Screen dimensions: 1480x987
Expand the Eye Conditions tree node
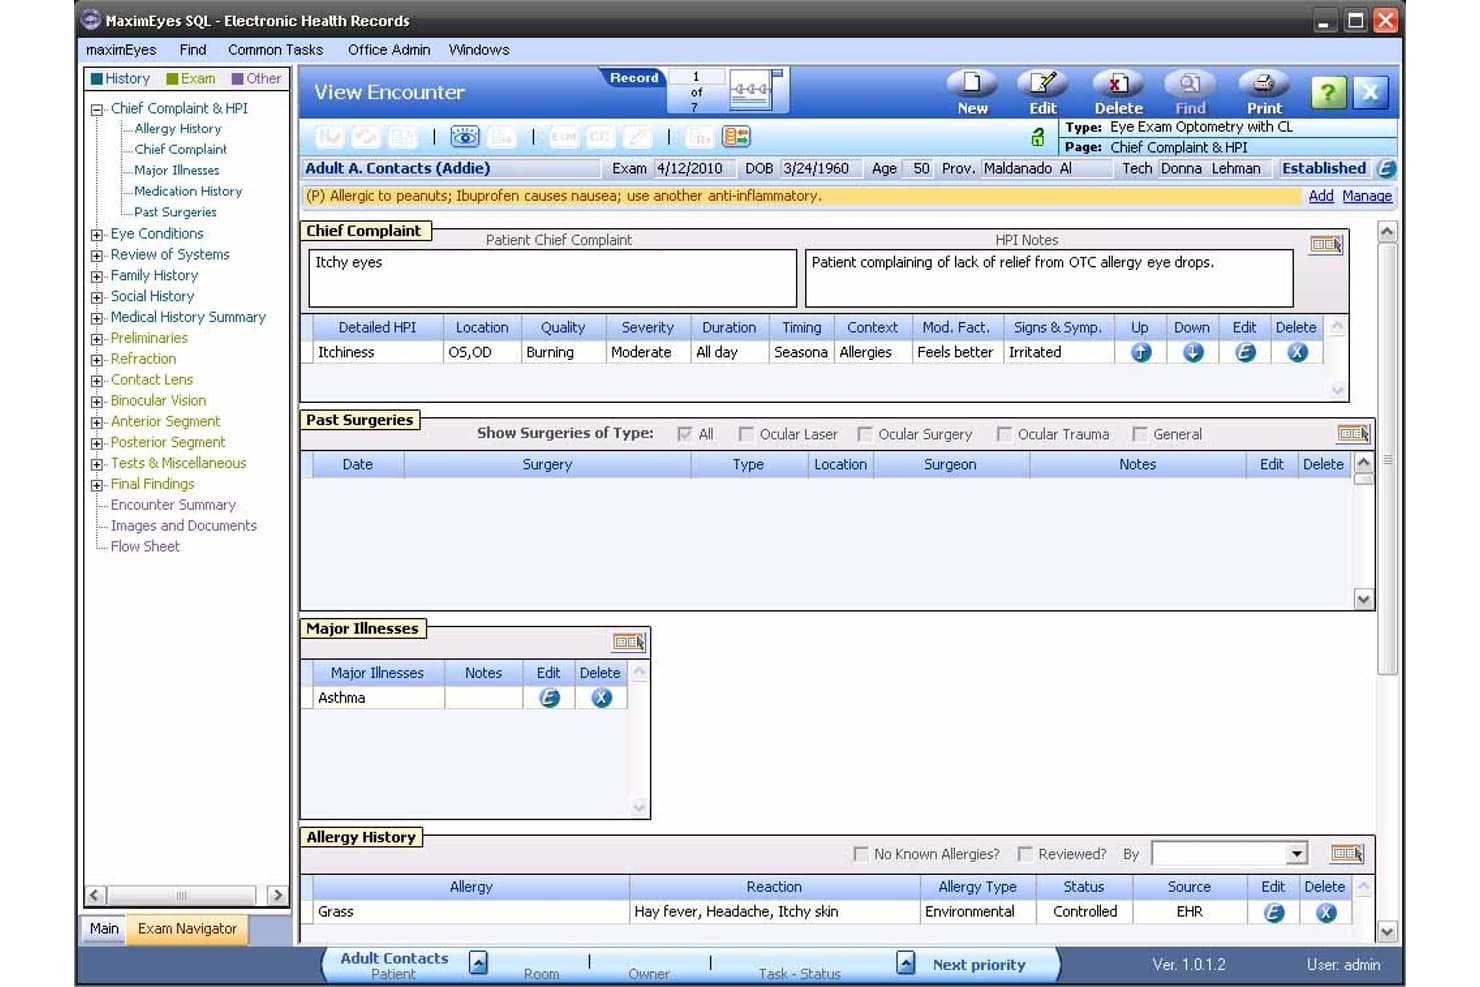tap(97, 235)
